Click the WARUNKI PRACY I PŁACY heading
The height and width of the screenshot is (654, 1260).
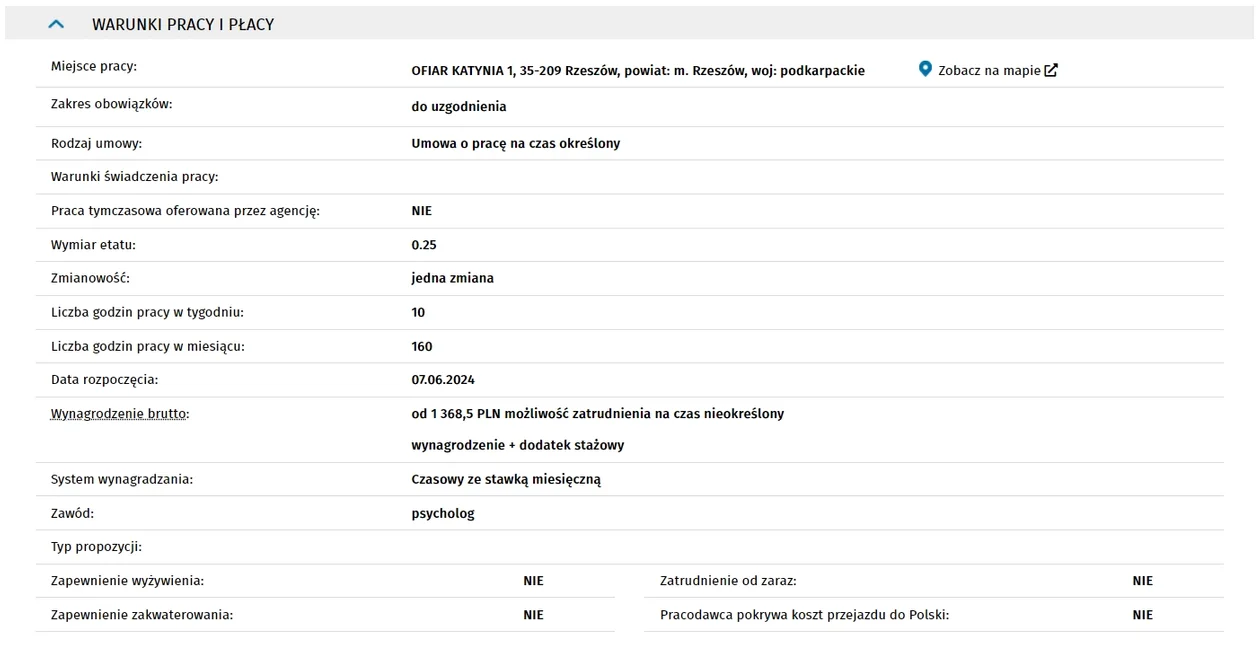183,24
